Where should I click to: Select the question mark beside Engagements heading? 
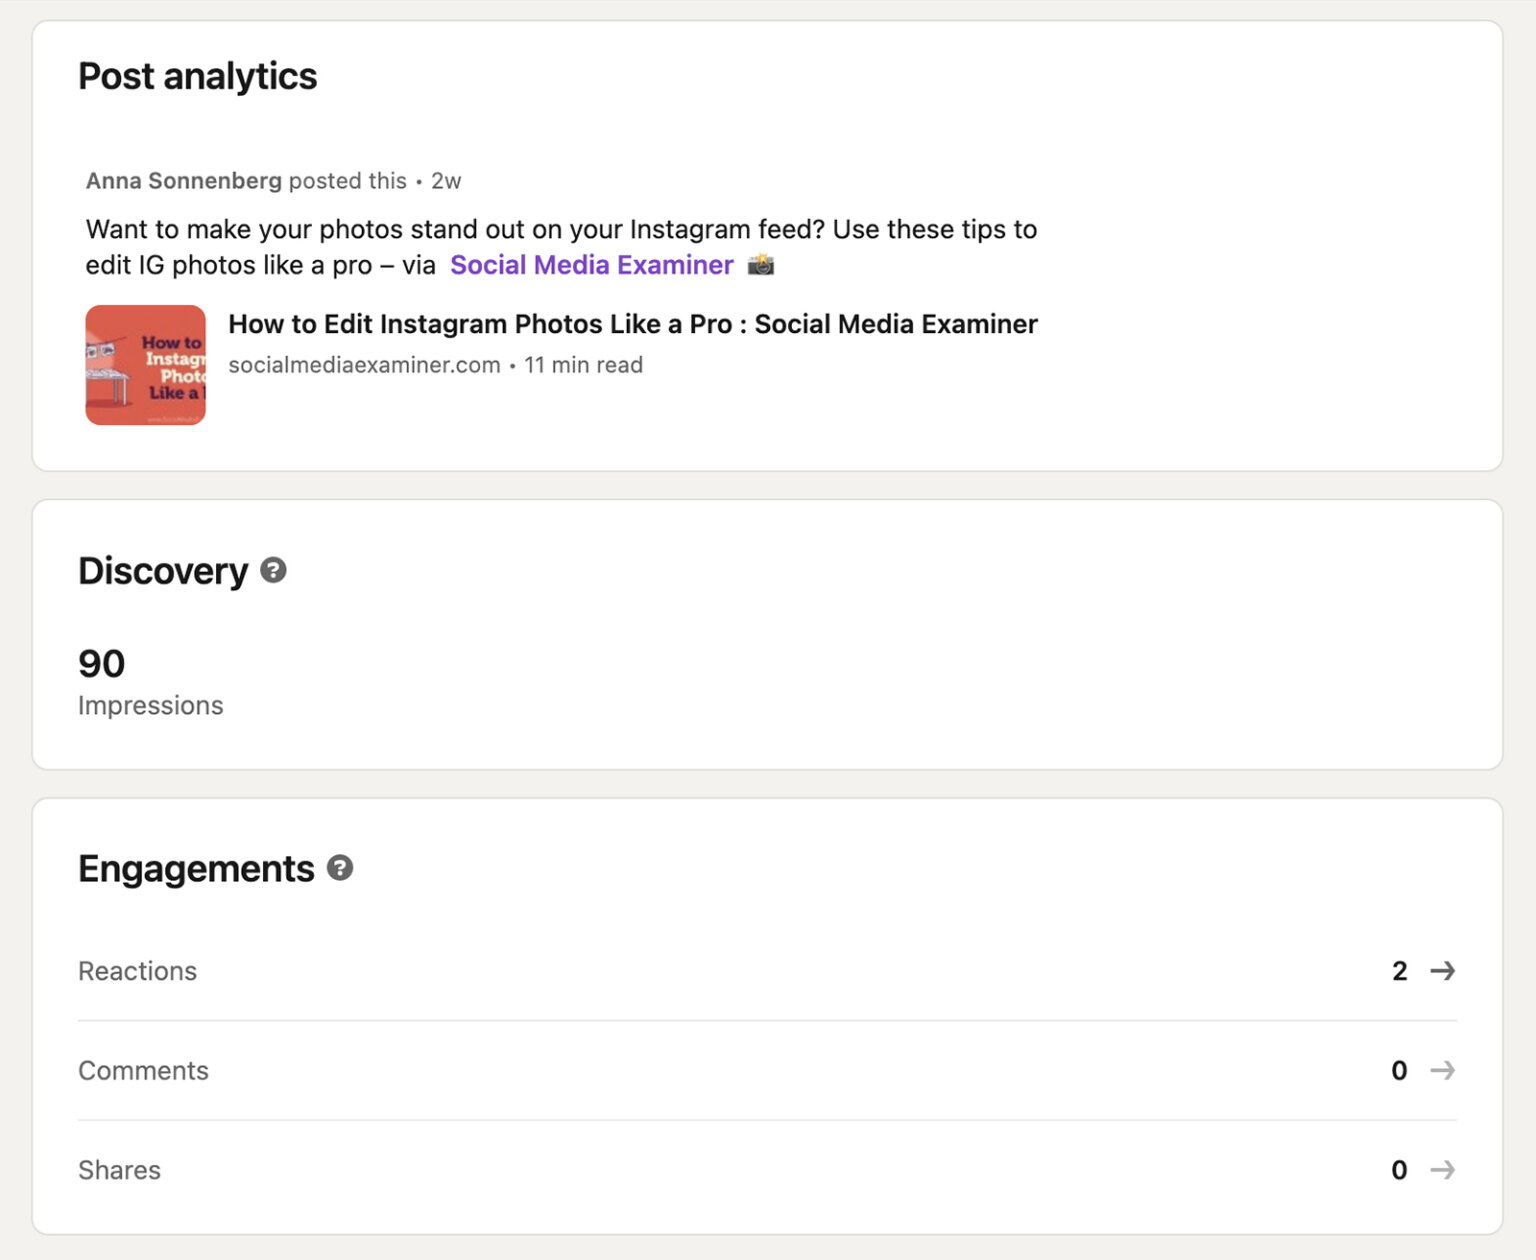tap(339, 868)
